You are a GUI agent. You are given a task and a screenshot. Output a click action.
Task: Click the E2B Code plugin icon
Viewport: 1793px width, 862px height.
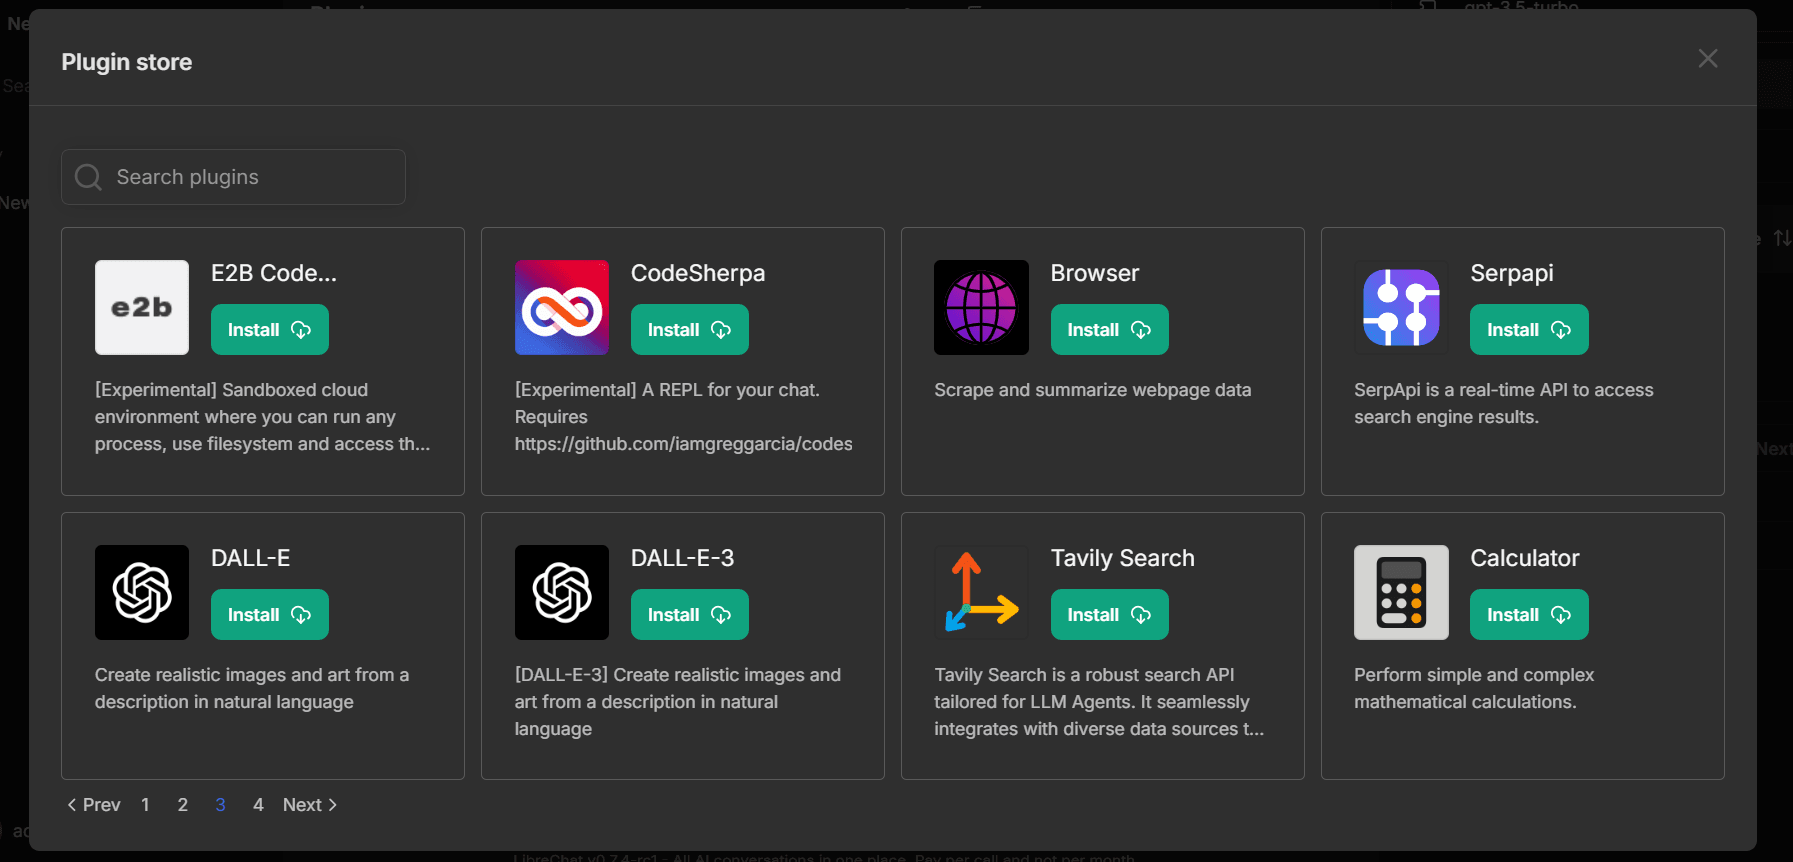click(141, 307)
